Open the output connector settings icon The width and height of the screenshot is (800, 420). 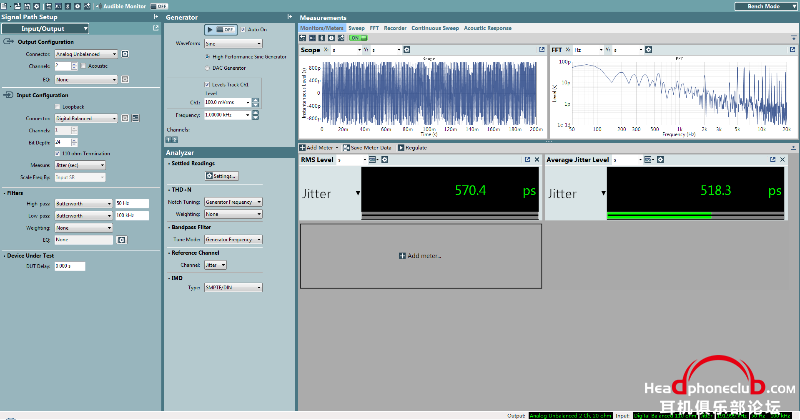[125, 54]
